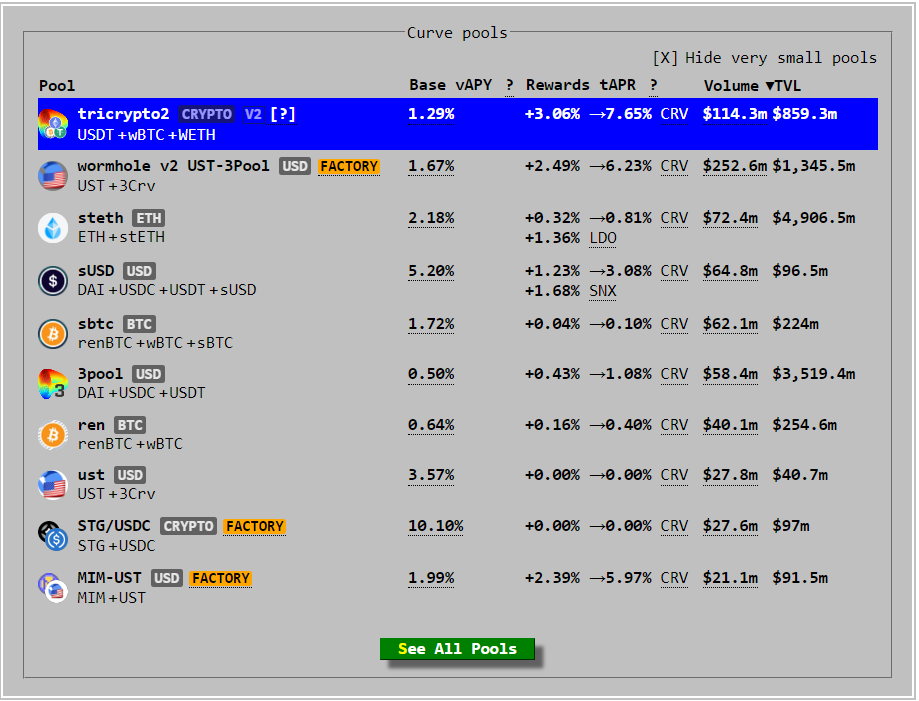Click the V2 tag on tricrypto2
This screenshot has height=701, width=919.
(253, 114)
